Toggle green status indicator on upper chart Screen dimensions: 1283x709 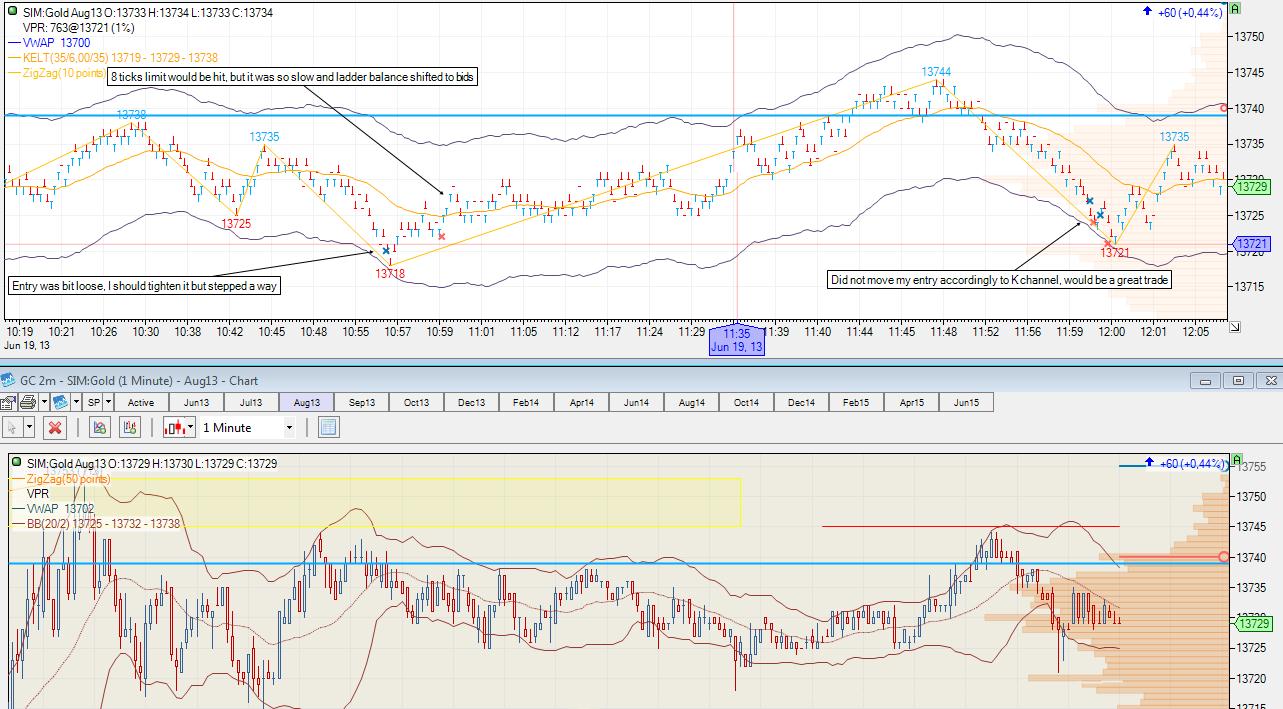click(14, 12)
